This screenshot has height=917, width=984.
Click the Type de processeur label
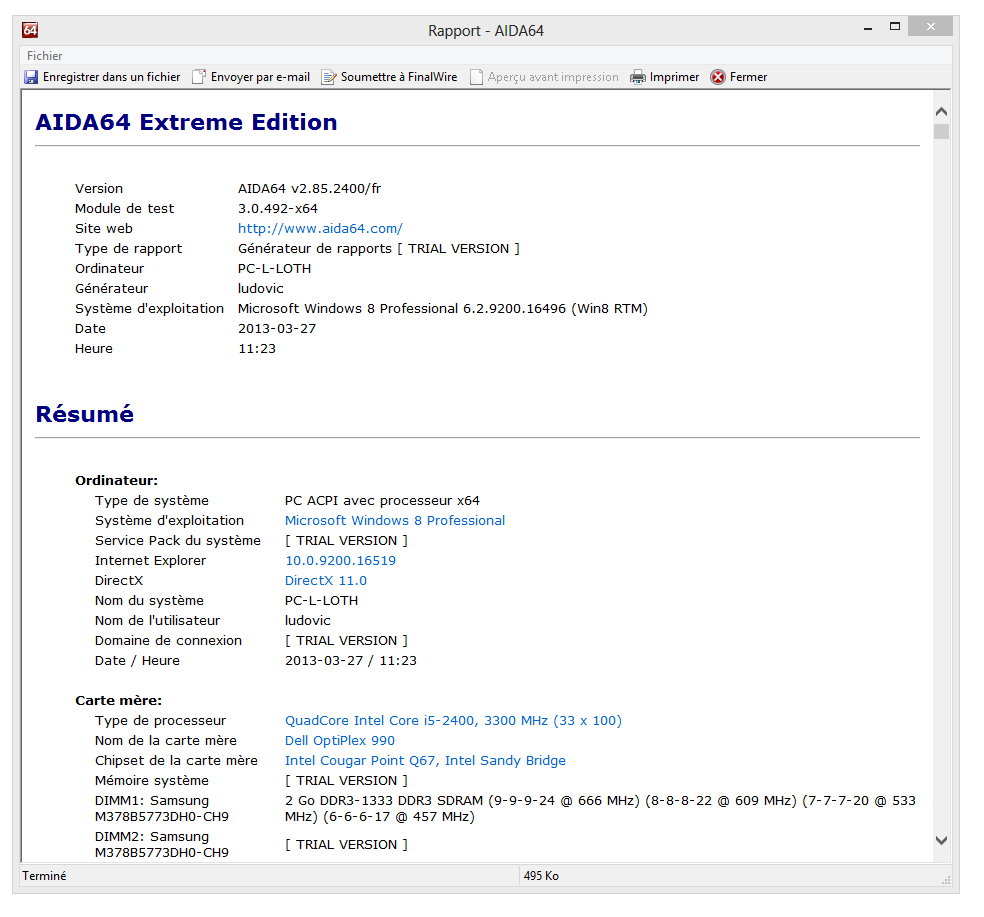pos(160,721)
